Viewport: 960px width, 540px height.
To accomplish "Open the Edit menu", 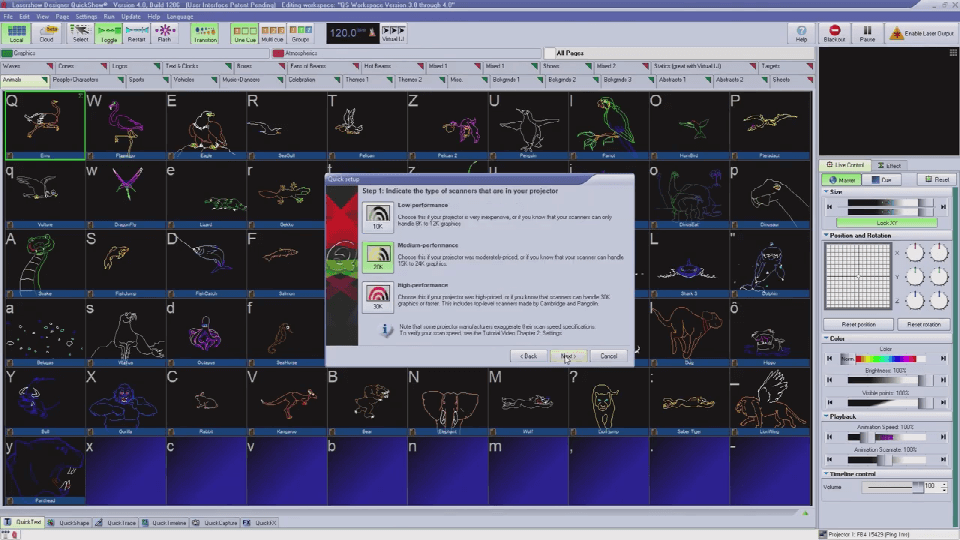I will click(x=24, y=17).
